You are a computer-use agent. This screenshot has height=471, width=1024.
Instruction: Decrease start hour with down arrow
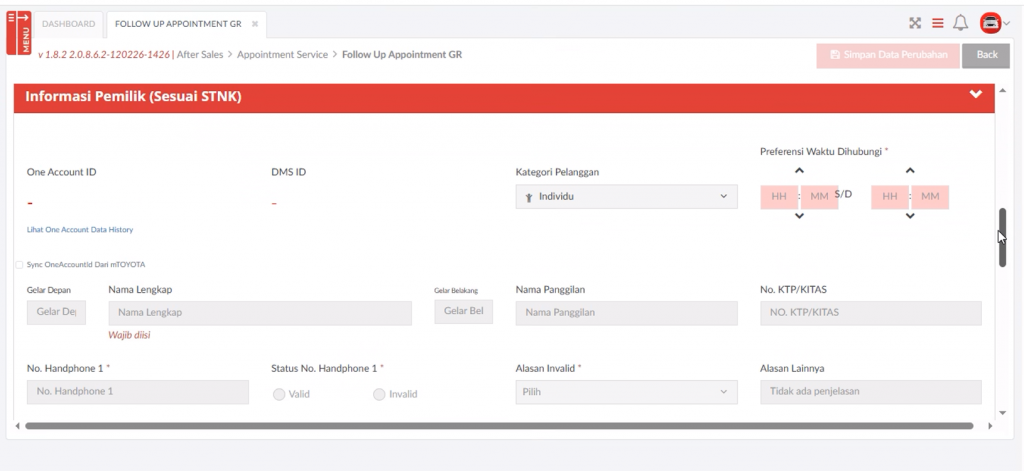pyautogui.click(x=798, y=216)
